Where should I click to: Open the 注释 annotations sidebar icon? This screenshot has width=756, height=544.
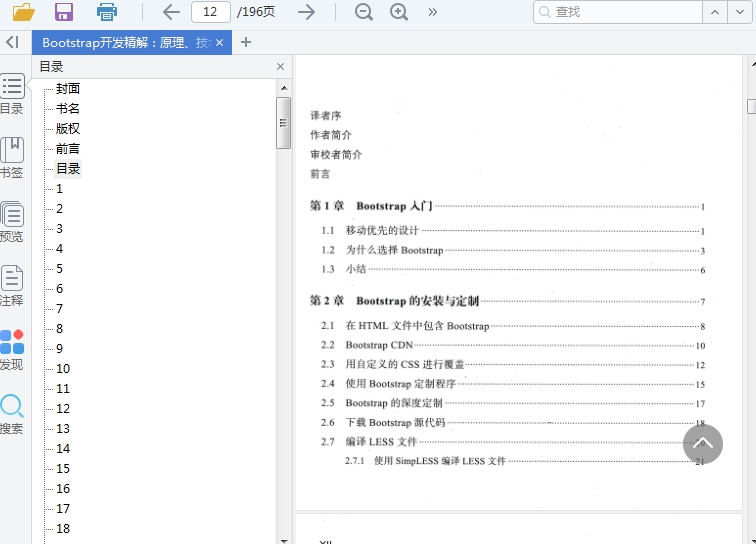pos(12,286)
